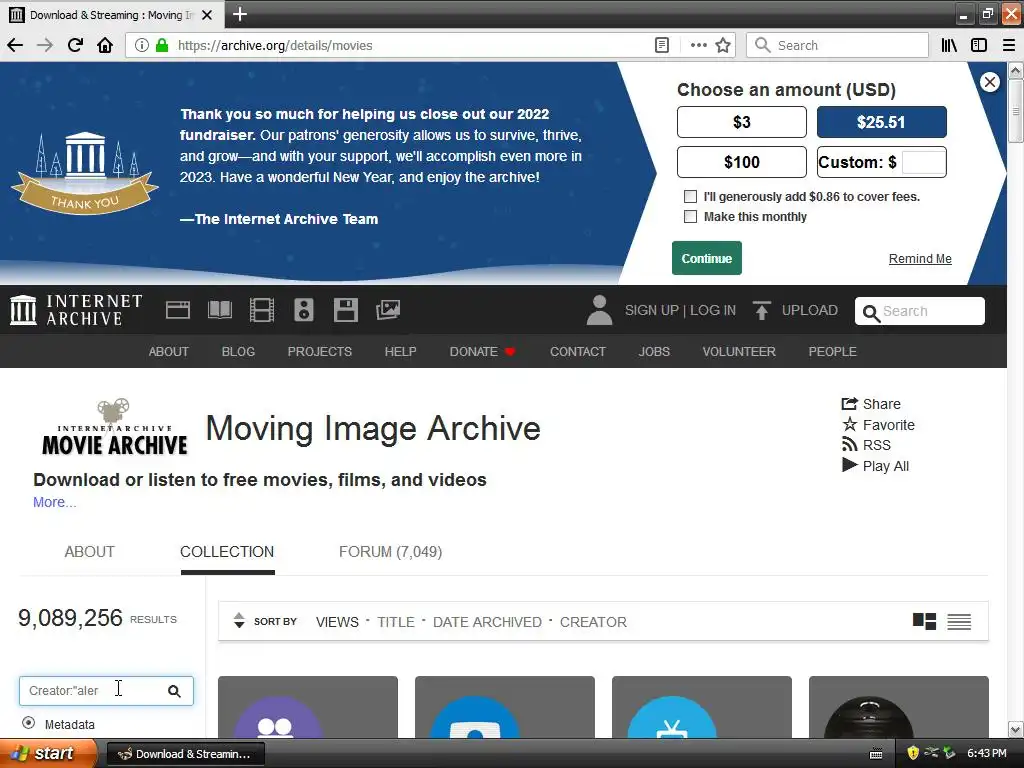Open the Images icon in Archive nav

point(388,310)
